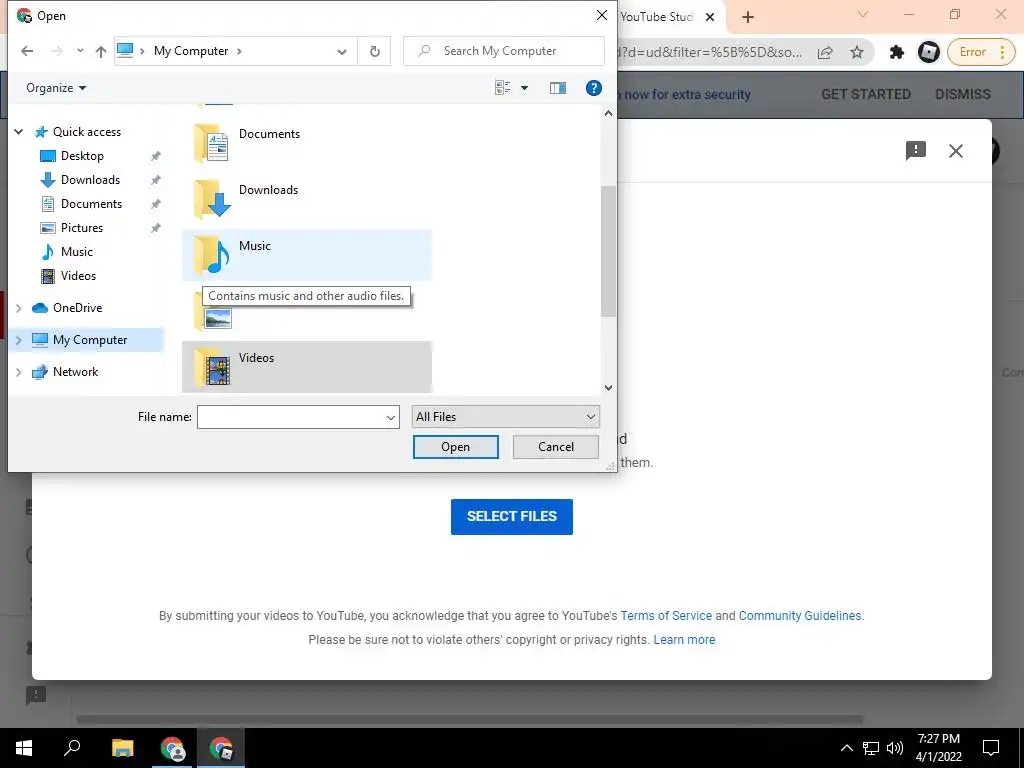
Task: Click the file list scroll up arrow
Action: pos(608,113)
